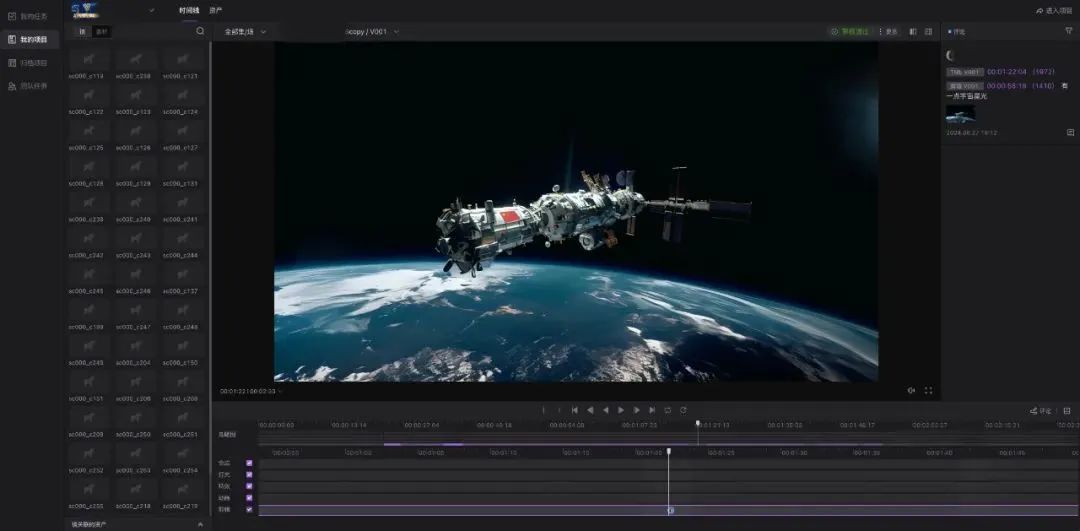
Task: Enter fullscreen with the viewer expand icon
Action: (x=928, y=391)
